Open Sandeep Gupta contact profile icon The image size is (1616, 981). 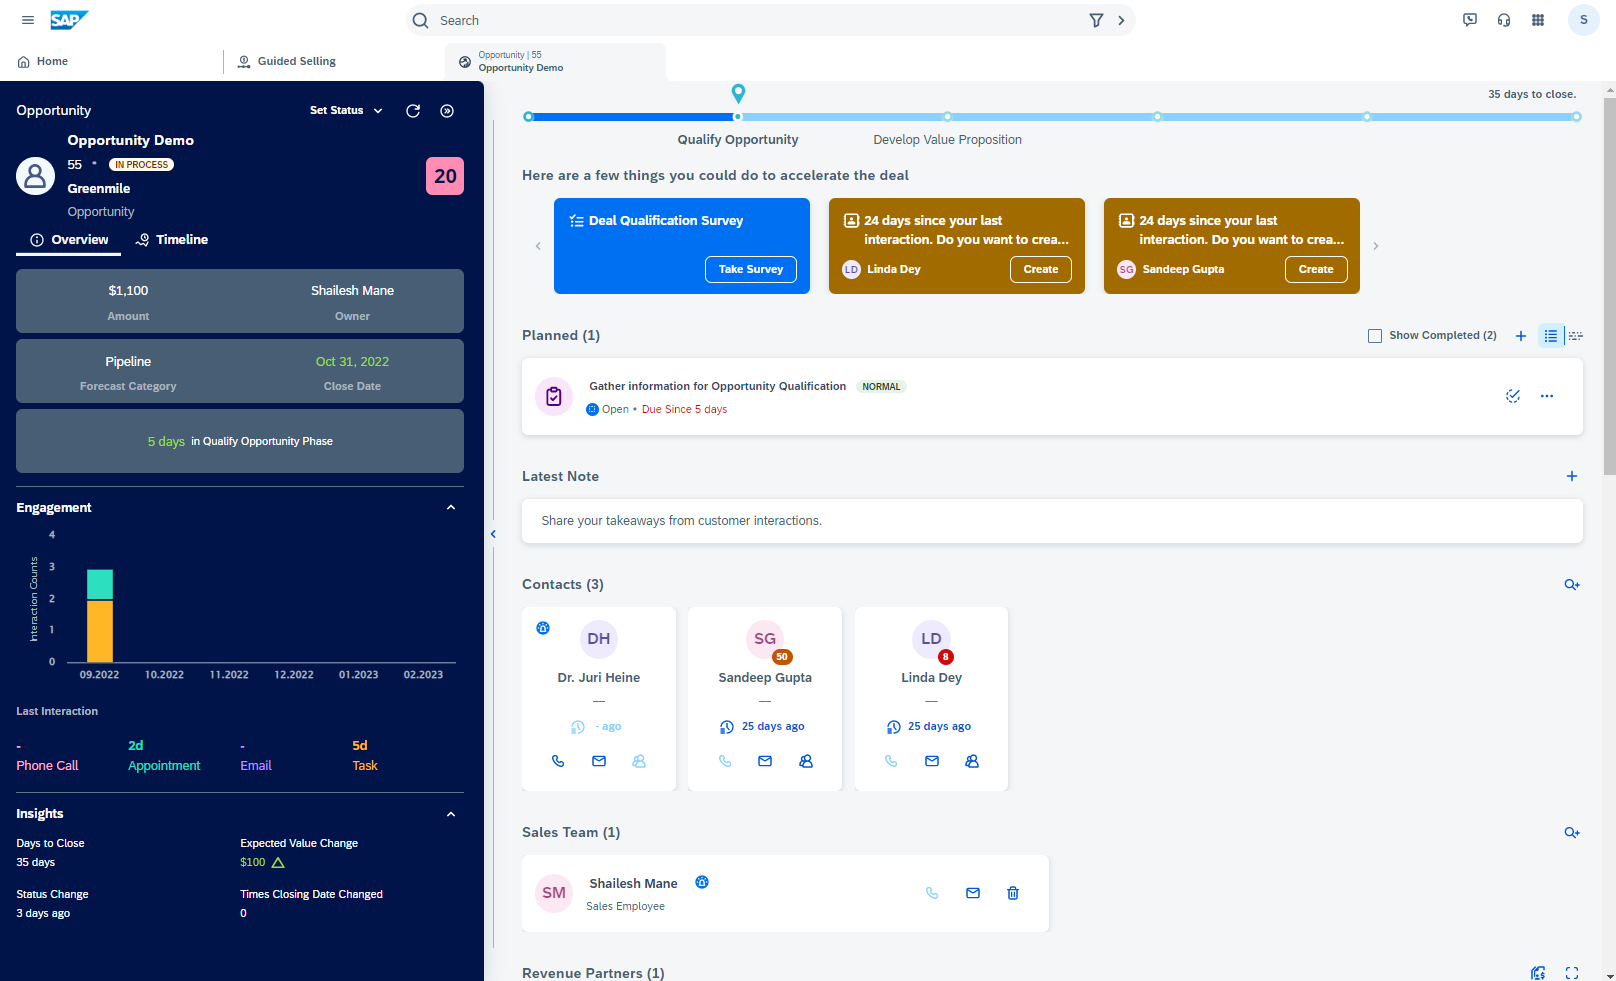pos(806,761)
